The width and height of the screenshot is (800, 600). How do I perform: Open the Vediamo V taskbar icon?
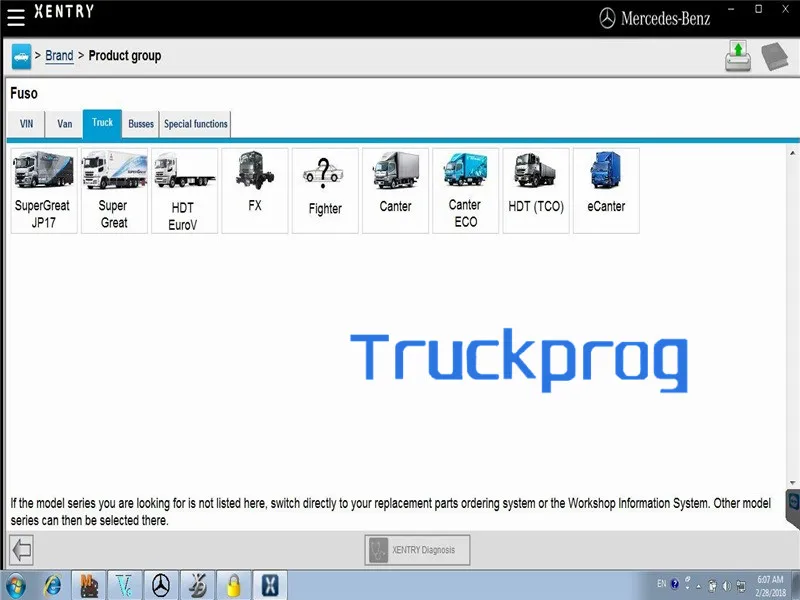coord(125,586)
